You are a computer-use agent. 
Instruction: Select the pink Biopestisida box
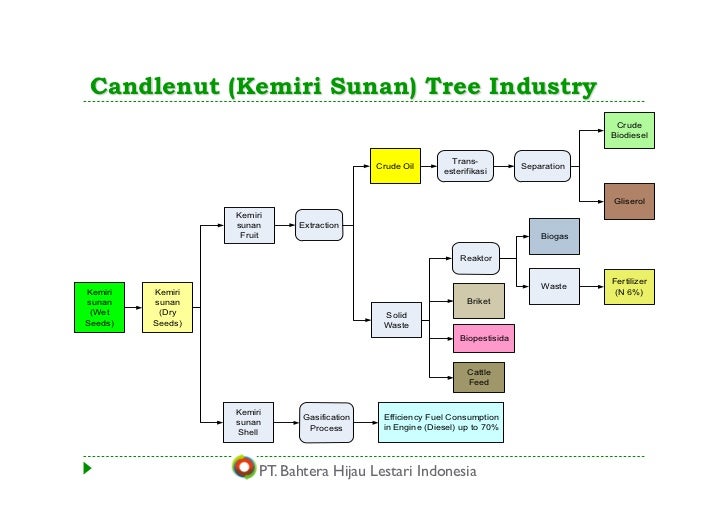(x=484, y=339)
